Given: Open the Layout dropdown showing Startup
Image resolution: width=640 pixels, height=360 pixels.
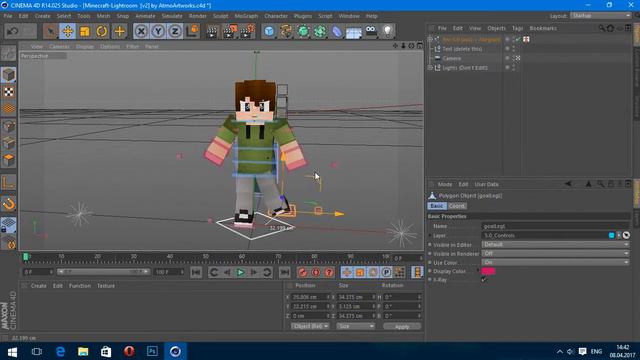Looking at the screenshot, I should point(600,16).
